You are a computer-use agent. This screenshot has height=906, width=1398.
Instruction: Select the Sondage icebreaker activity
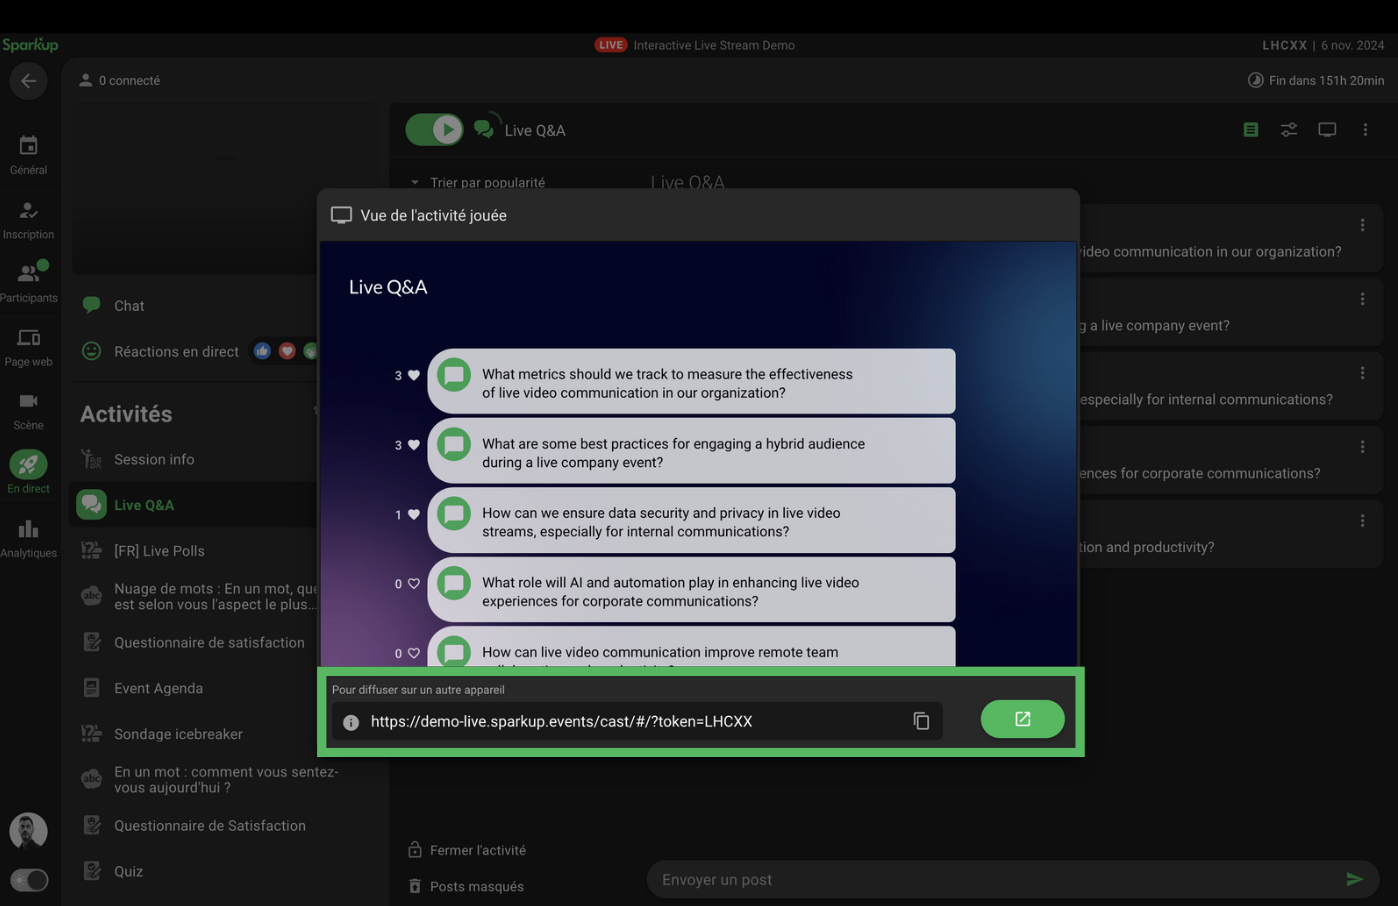pyautogui.click(x=178, y=734)
